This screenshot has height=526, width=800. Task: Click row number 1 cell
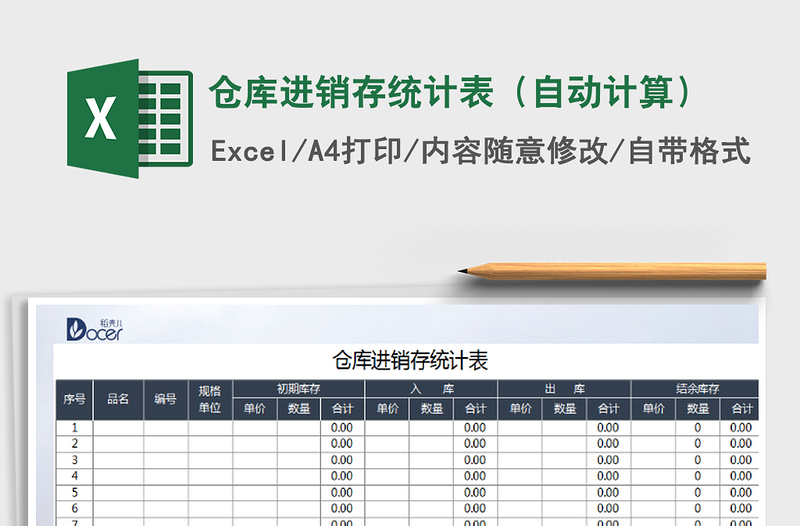tap(74, 428)
